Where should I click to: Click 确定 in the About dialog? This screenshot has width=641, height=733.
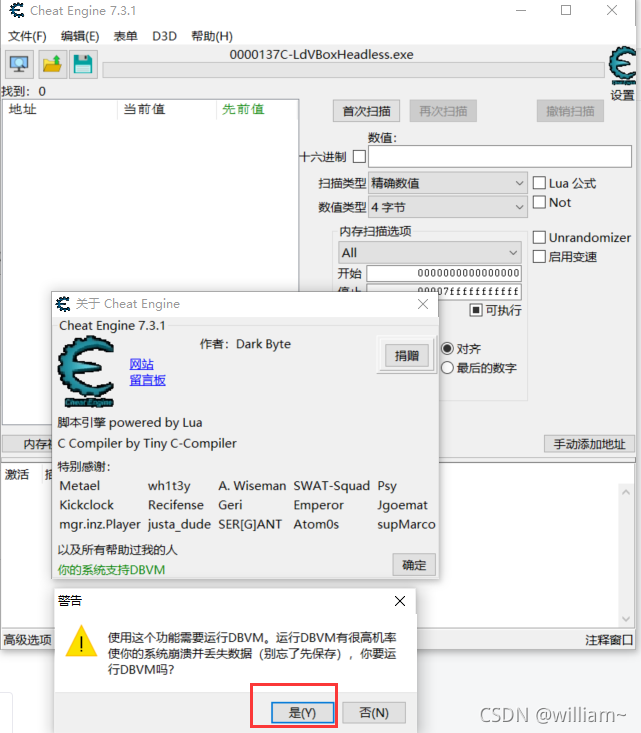tap(414, 565)
